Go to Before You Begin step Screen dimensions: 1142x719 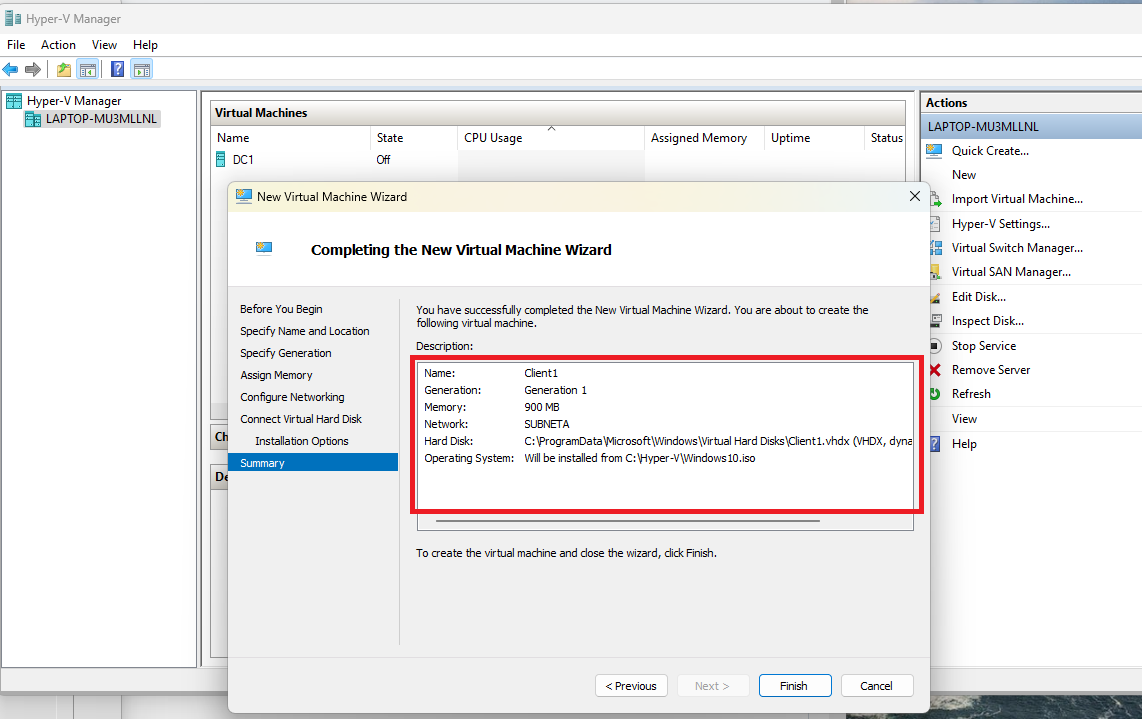click(x=281, y=309)
